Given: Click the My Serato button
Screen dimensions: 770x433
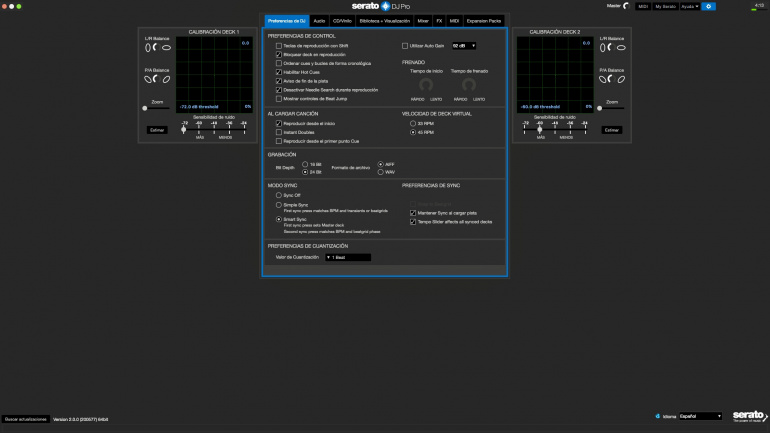Looking at the screenshot, I should point(665,6).
